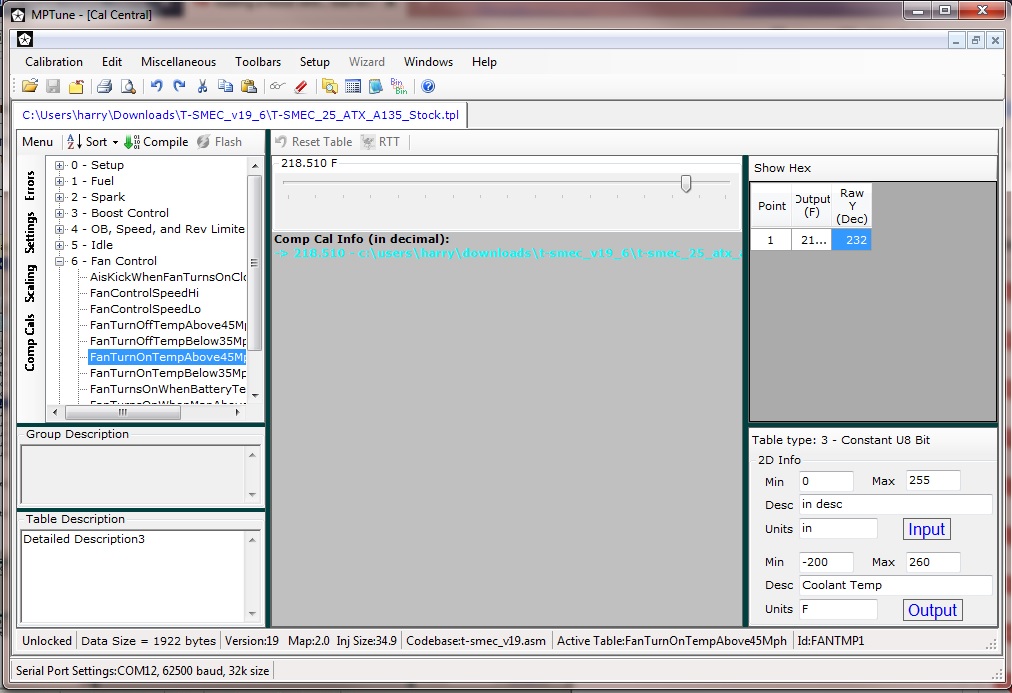The width and height of the screenshot is (1012, 693).
Task: Click the blue notepad icon
Action: pyautogui.click(x=376, y=86)
